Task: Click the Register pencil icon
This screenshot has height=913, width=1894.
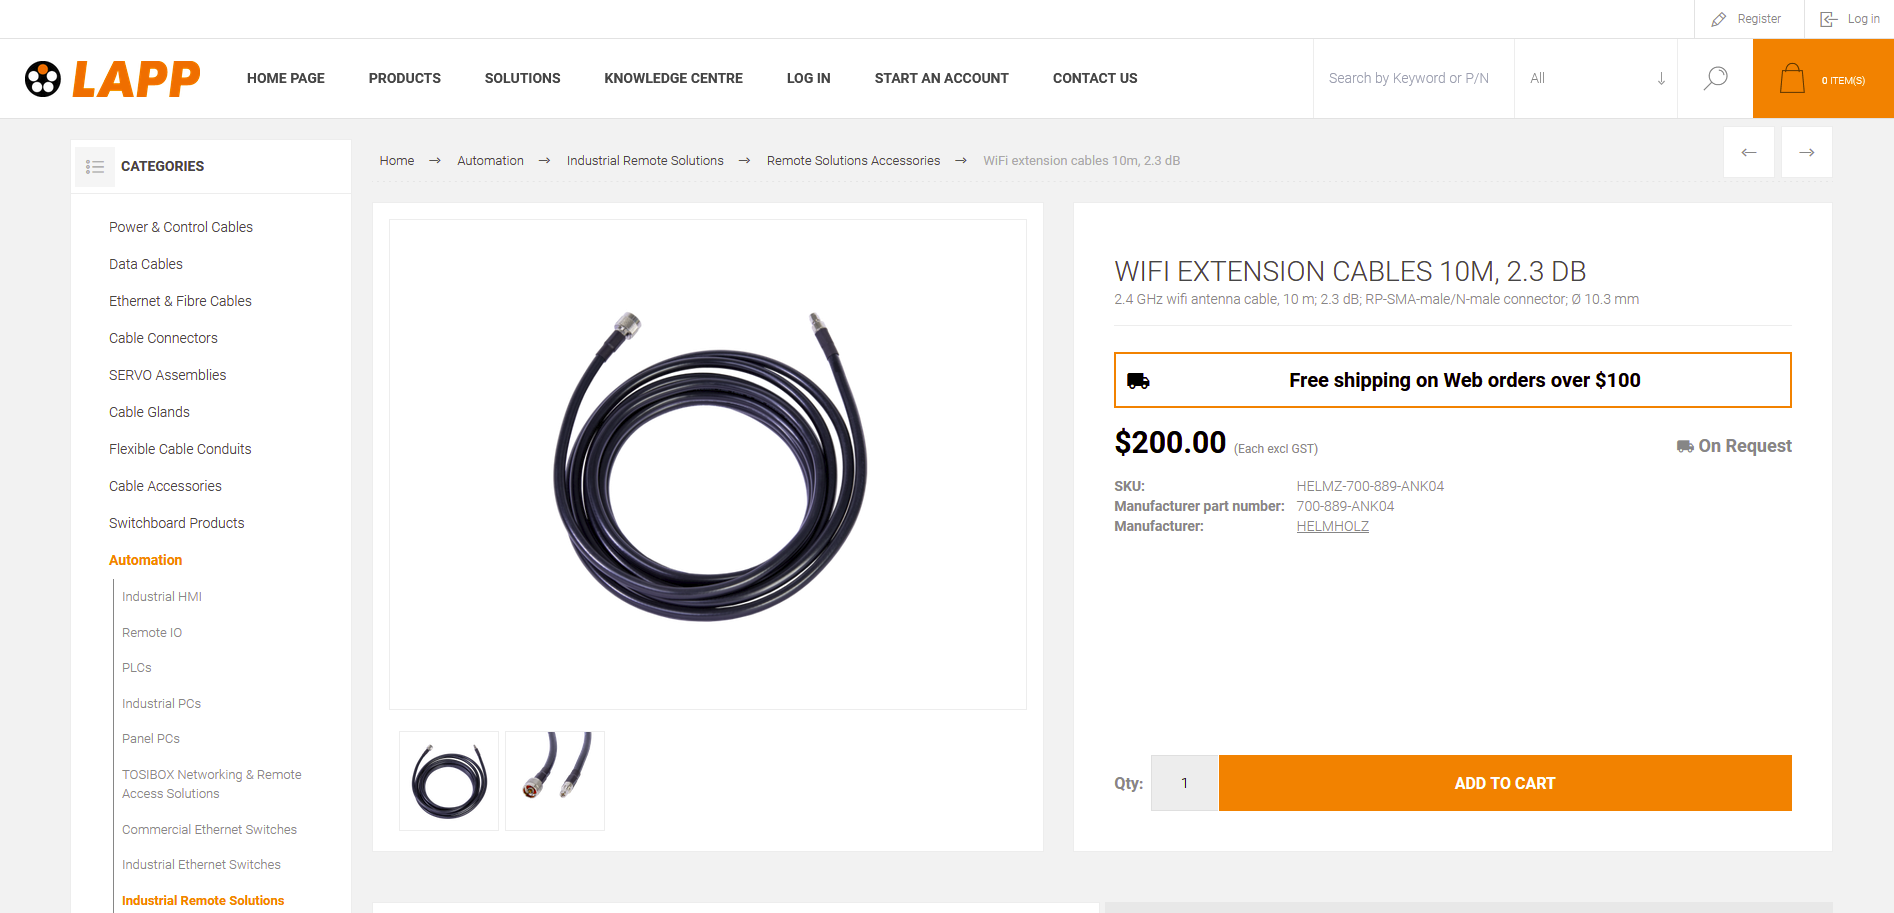Action: 1719,19
